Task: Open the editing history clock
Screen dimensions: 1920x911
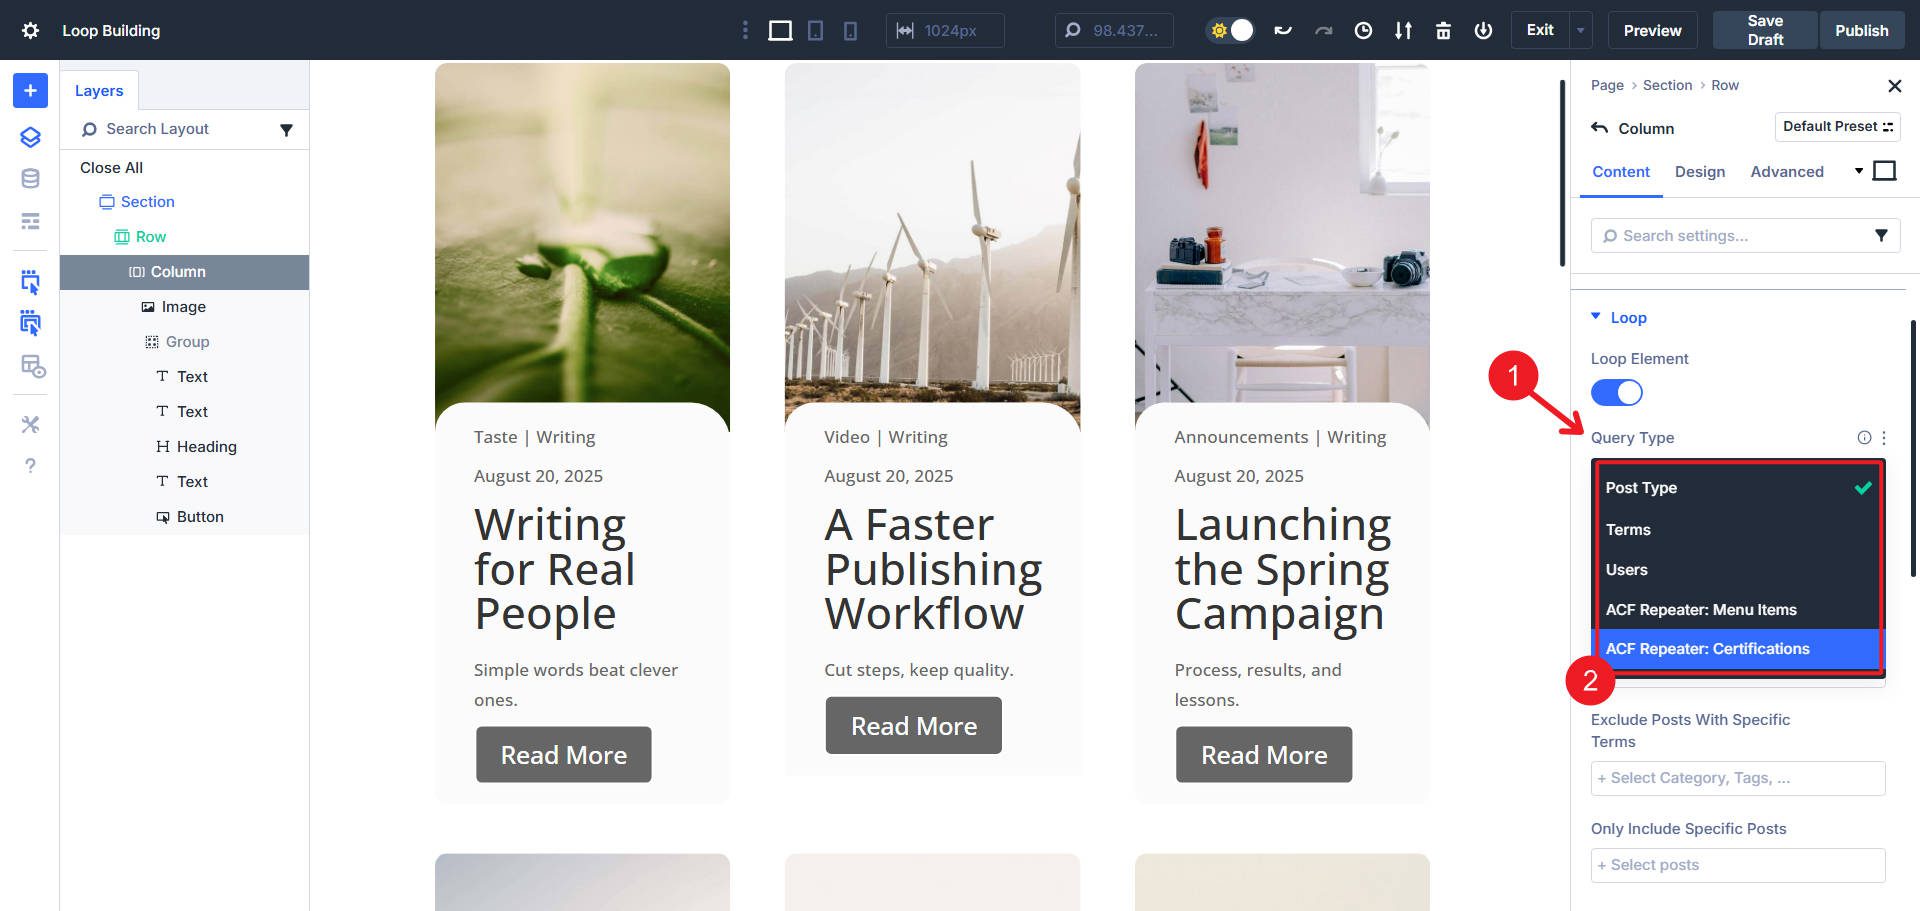Action: coord(1363,30)
